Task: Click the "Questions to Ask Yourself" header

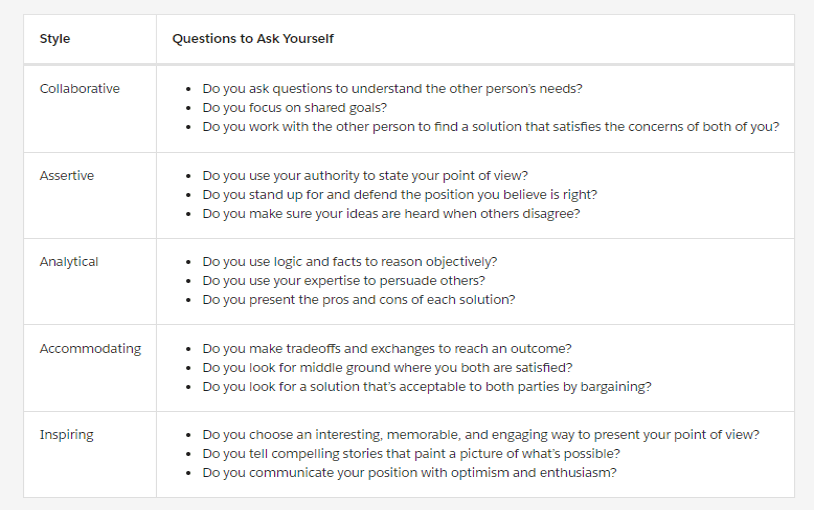Action: (x=253, y=39)
